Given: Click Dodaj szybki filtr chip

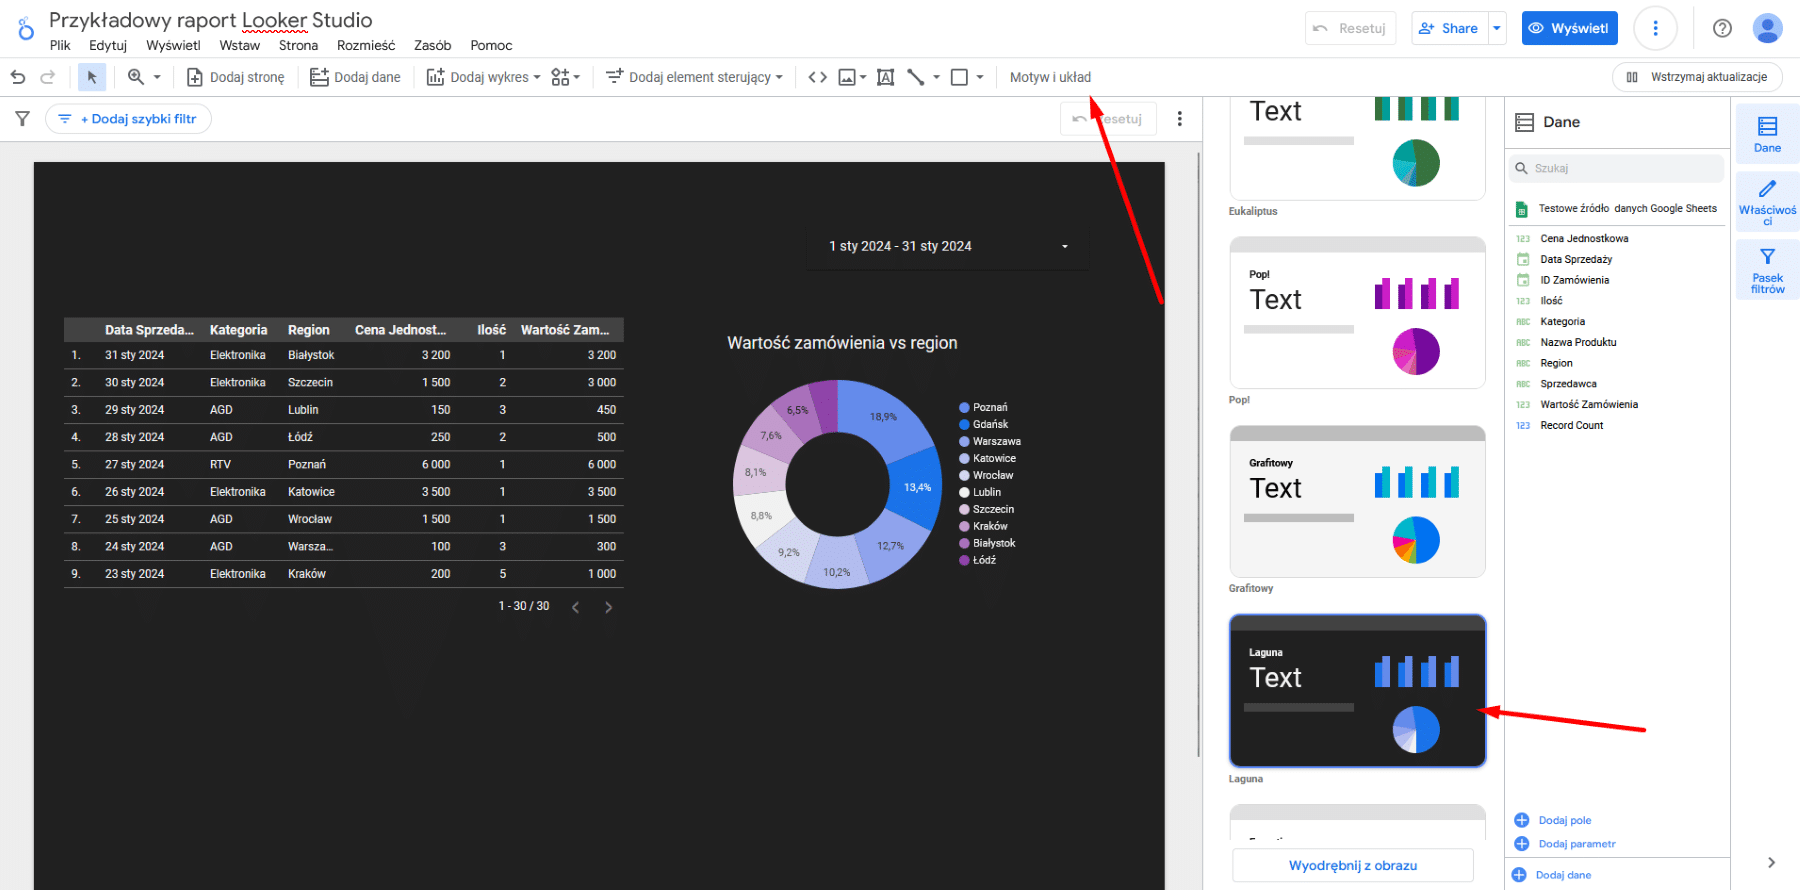Looking at the screenshot, I should pyautogui.click(x=128, y=119).
